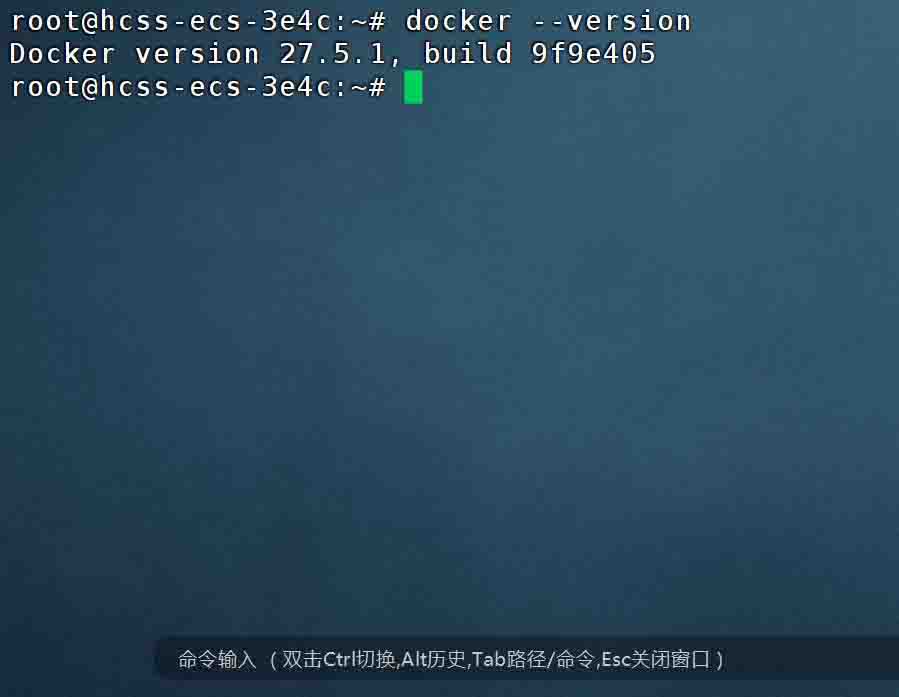Click the green terminal cursor block
This screenshot has width=899, height=697.
(x=413, y=87)
